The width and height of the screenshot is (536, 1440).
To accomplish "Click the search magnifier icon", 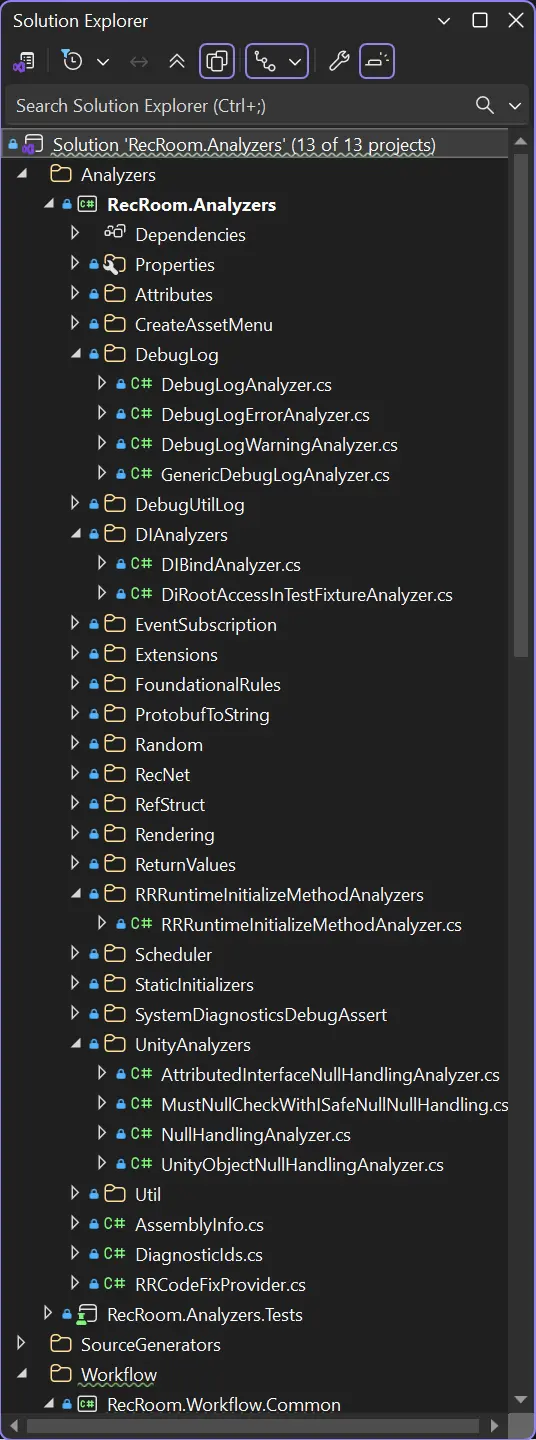I will 485,105.
